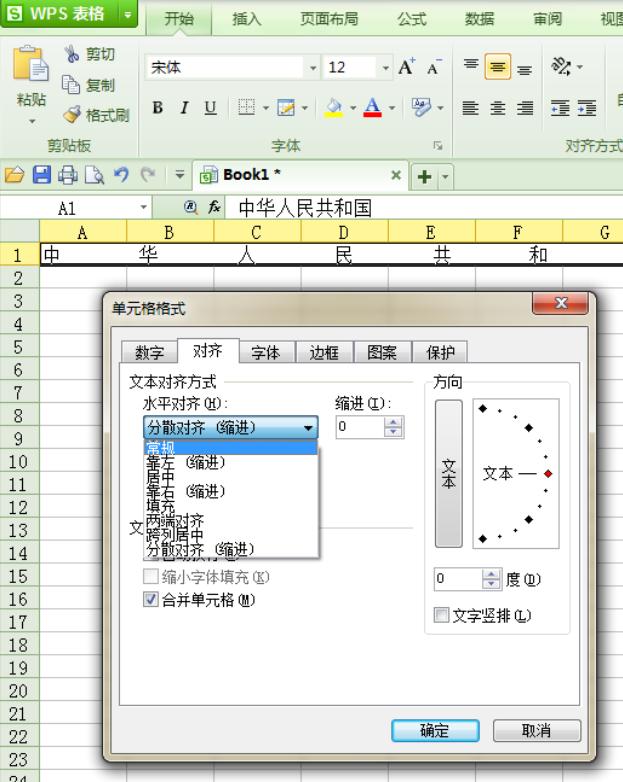Open the font name dropdown (宋体)
This screenshot has width=623, height=782.
313,67
